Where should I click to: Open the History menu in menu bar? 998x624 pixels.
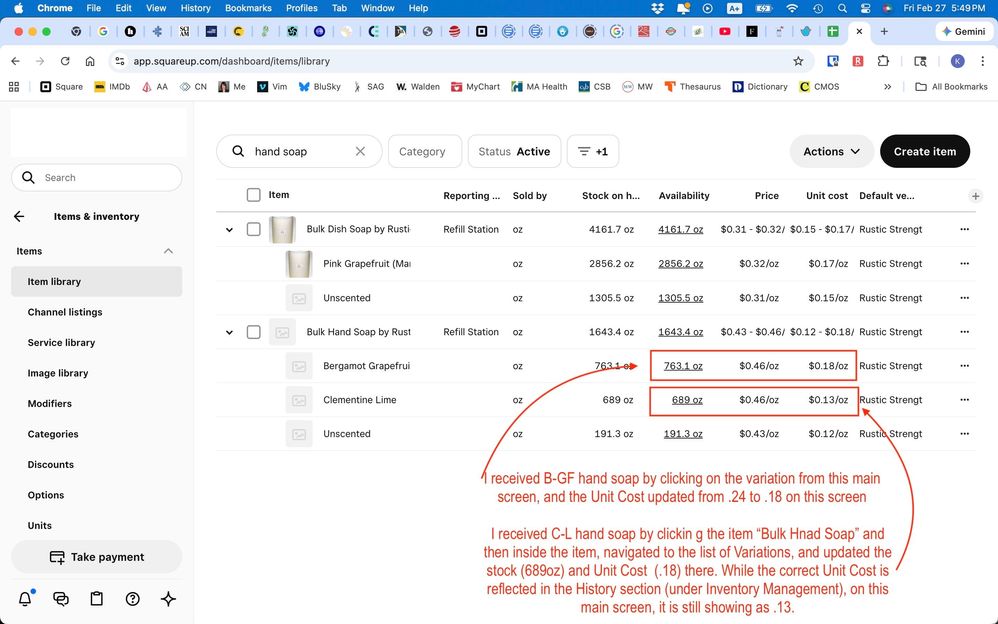(195, 8)
